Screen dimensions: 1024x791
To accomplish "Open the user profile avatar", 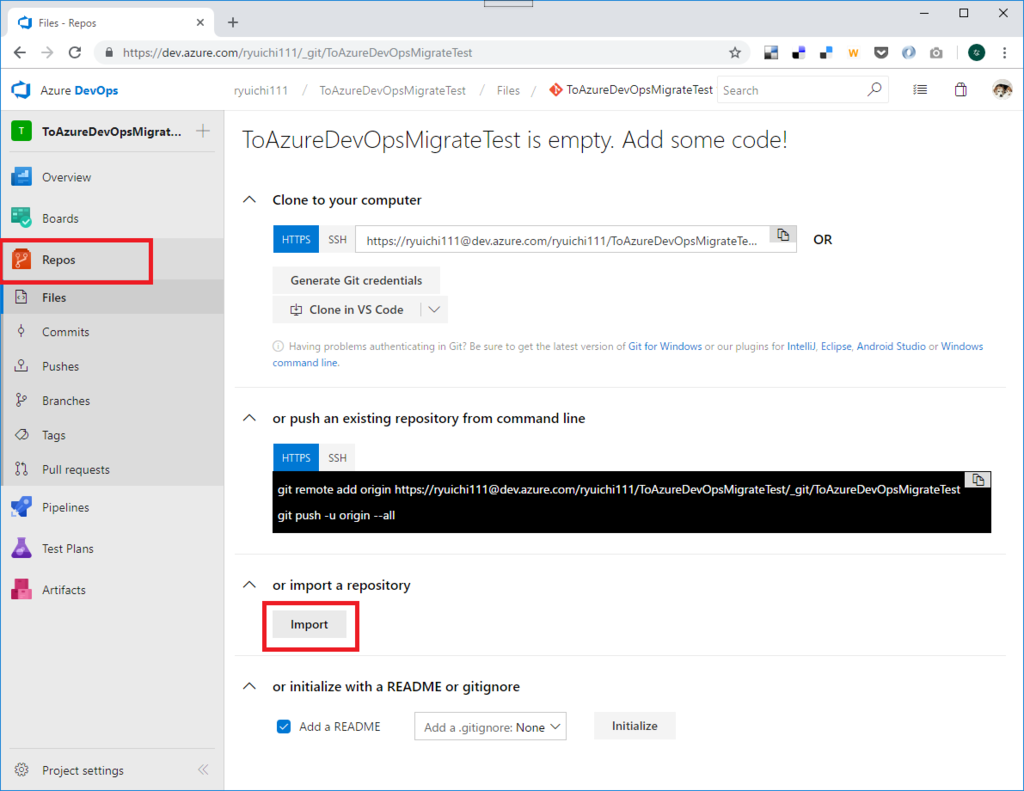I will tap(1002, 89).
